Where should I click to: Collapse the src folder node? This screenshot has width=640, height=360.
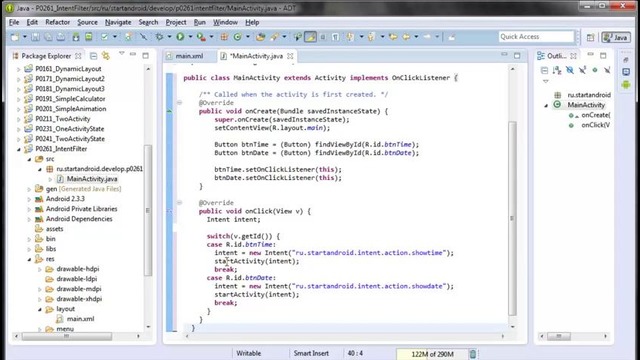[x=29, y=159]
